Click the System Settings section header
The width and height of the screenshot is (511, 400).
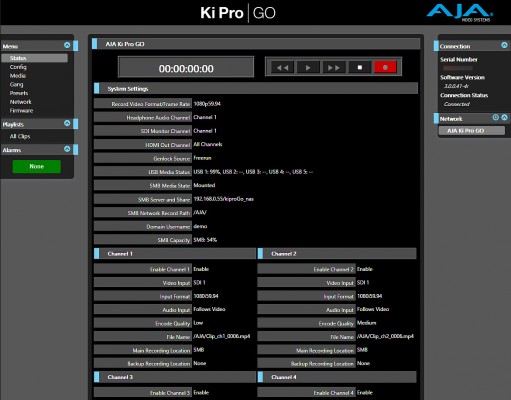click(x=256, y=89)
